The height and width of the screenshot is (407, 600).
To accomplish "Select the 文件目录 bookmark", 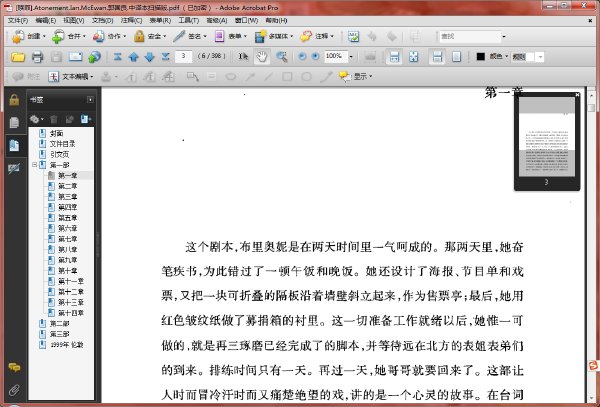I will pos(62,144).
